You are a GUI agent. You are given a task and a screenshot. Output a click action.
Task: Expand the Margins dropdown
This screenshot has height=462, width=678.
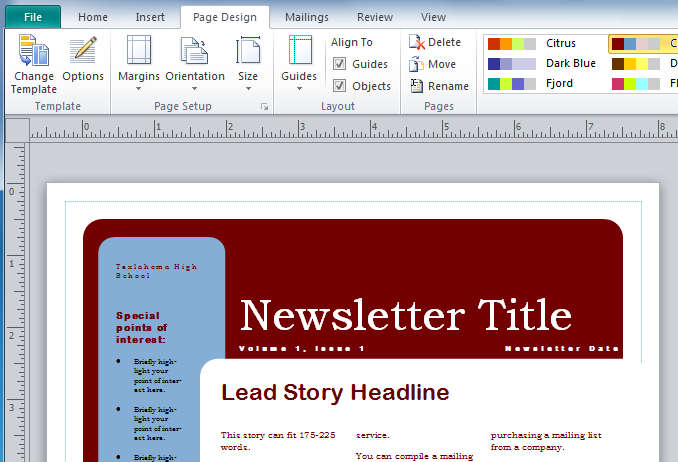(138, 88)
